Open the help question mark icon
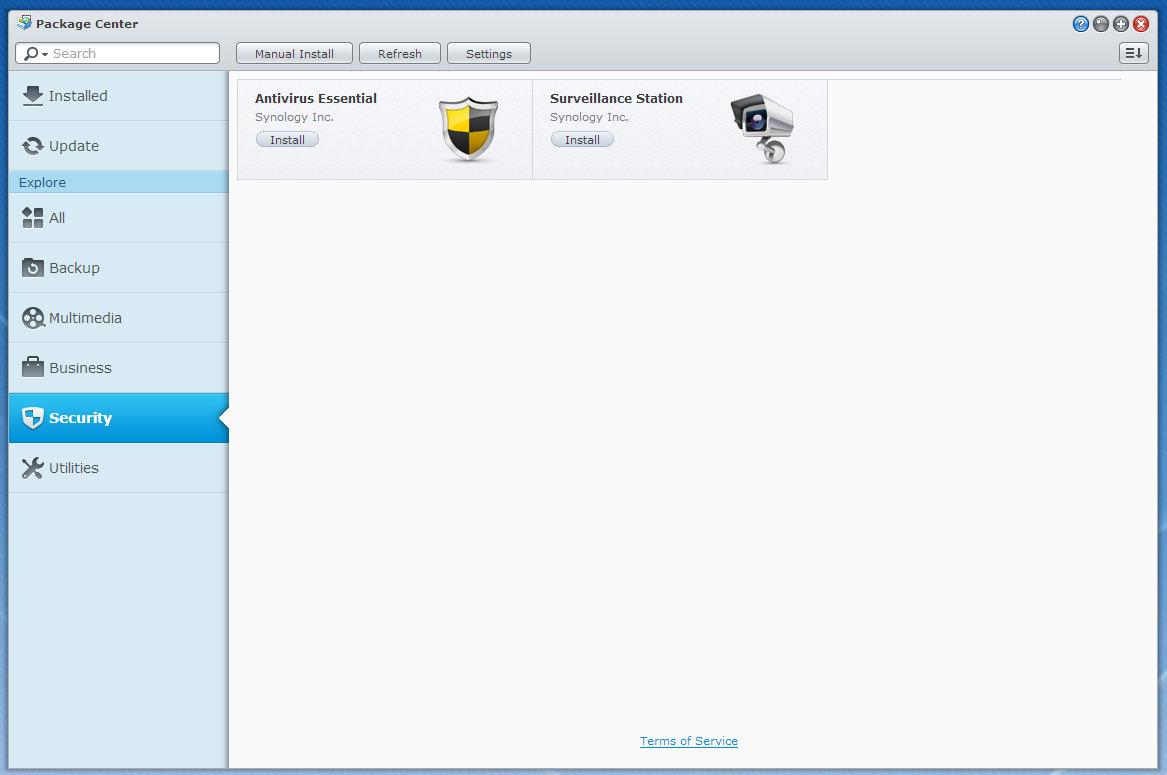Screen dimensions: 1167x775 1081,24
